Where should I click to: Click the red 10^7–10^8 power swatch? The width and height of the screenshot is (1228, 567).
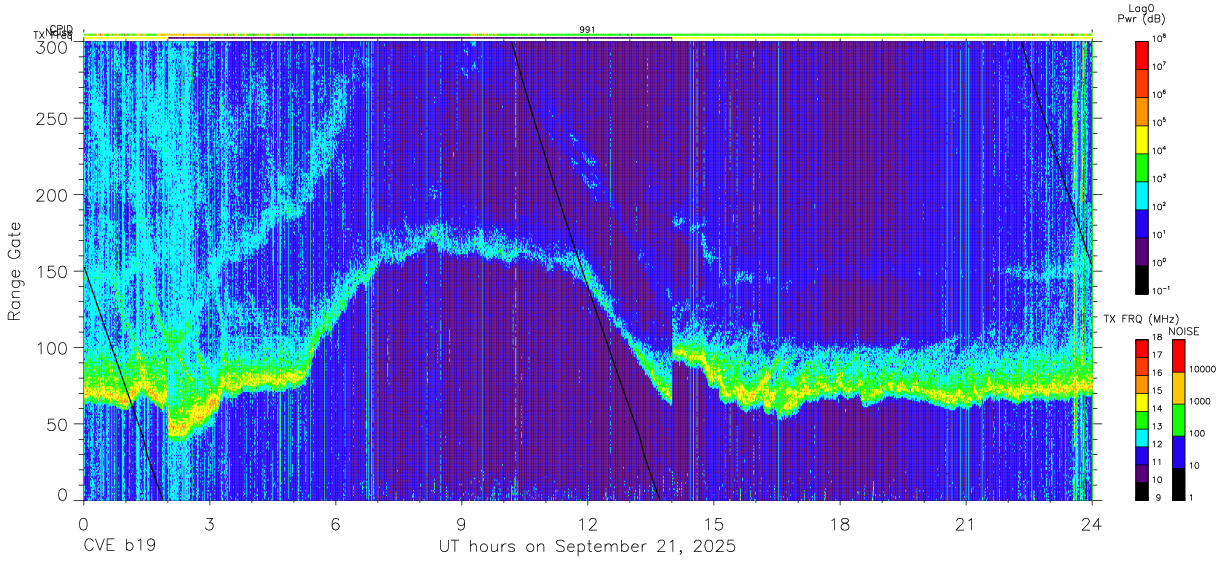coord(1142,54)
